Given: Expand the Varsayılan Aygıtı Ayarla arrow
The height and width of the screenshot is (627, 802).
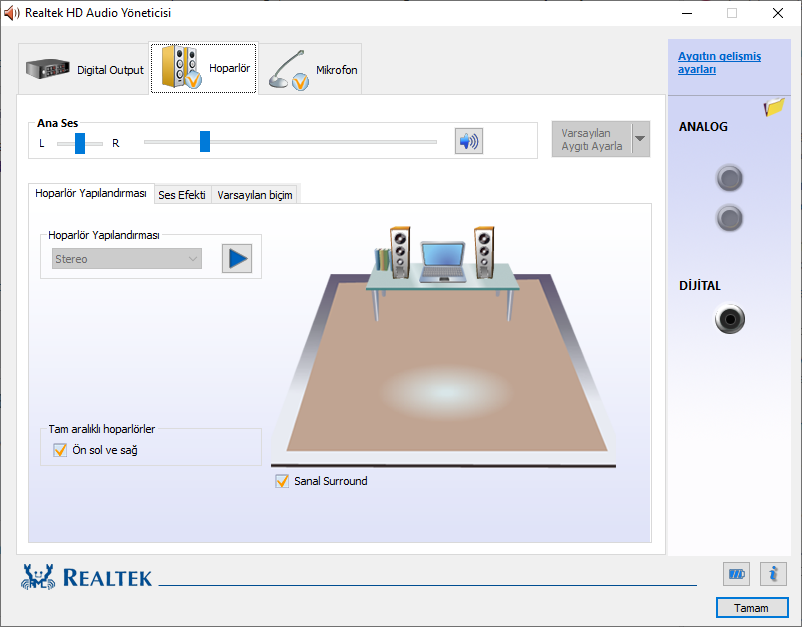Looking at the screenshot, I should [640, 139].
